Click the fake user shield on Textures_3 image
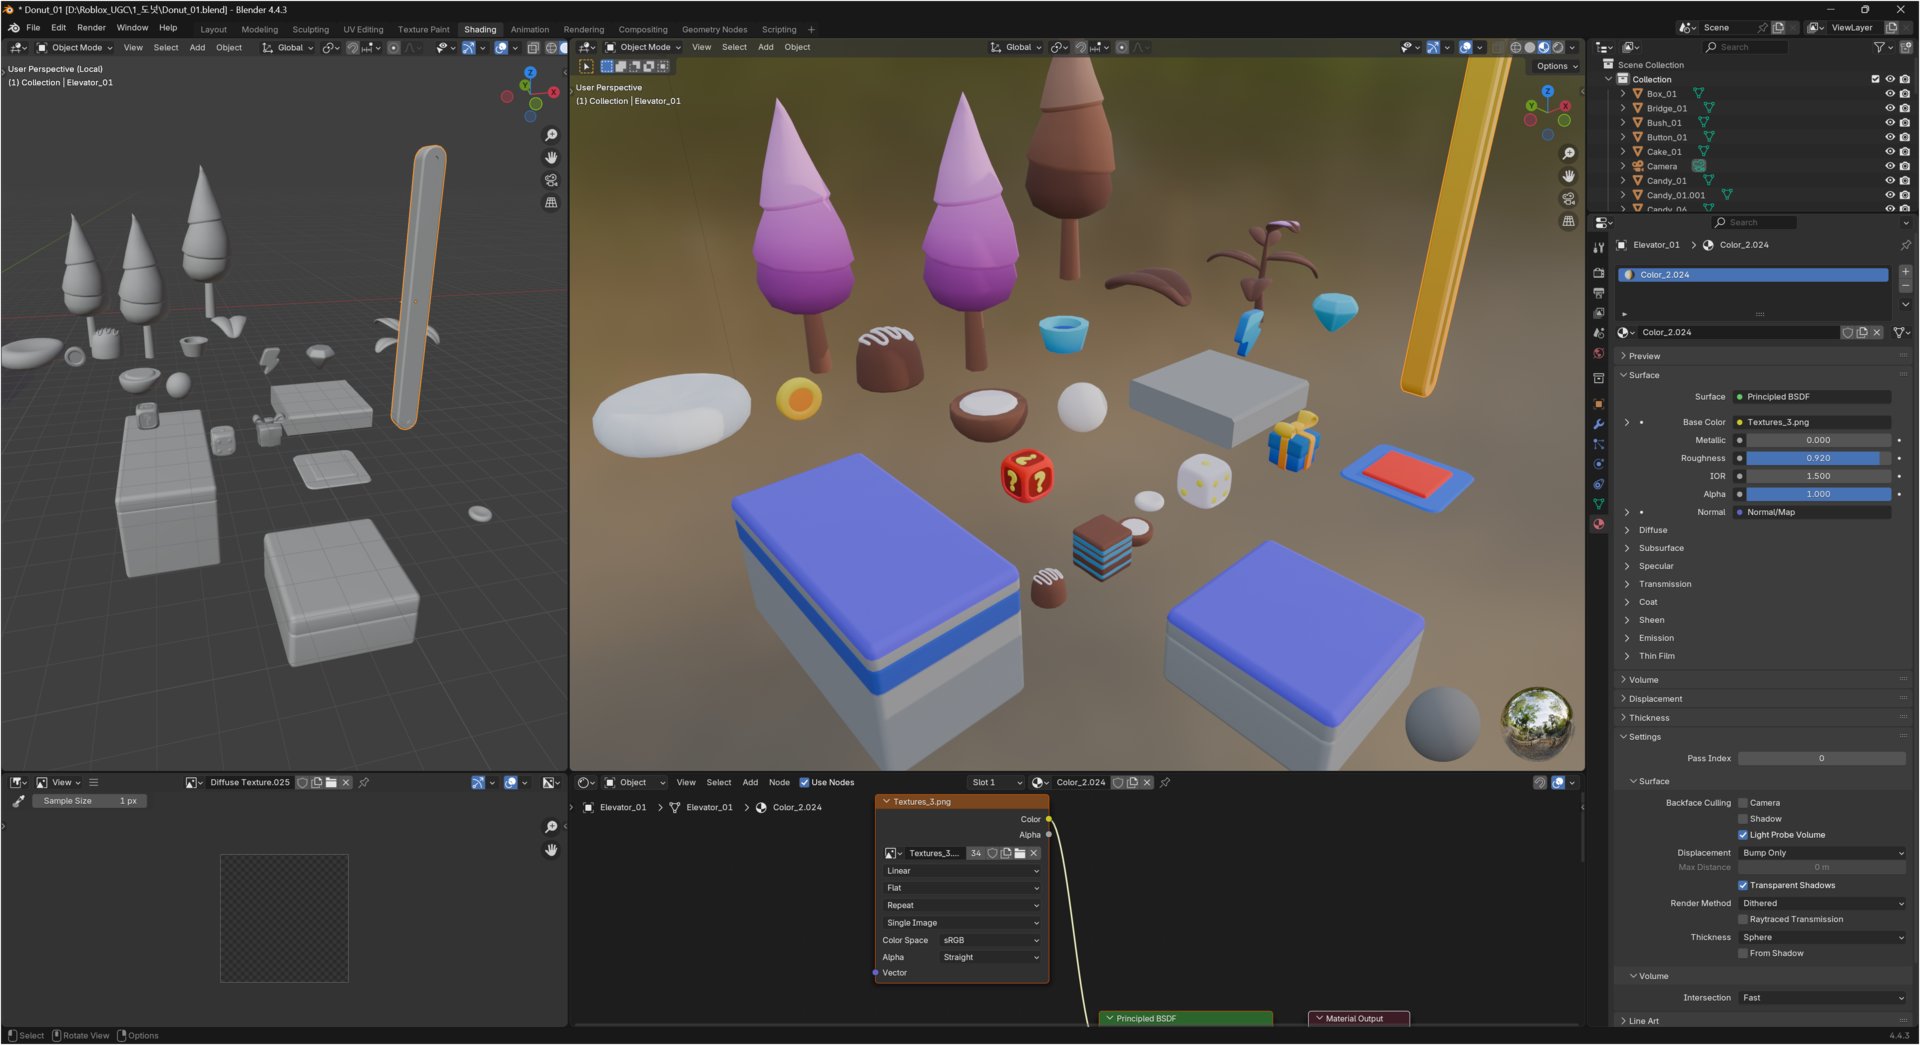1920x1045 pixels. point(992,853)
